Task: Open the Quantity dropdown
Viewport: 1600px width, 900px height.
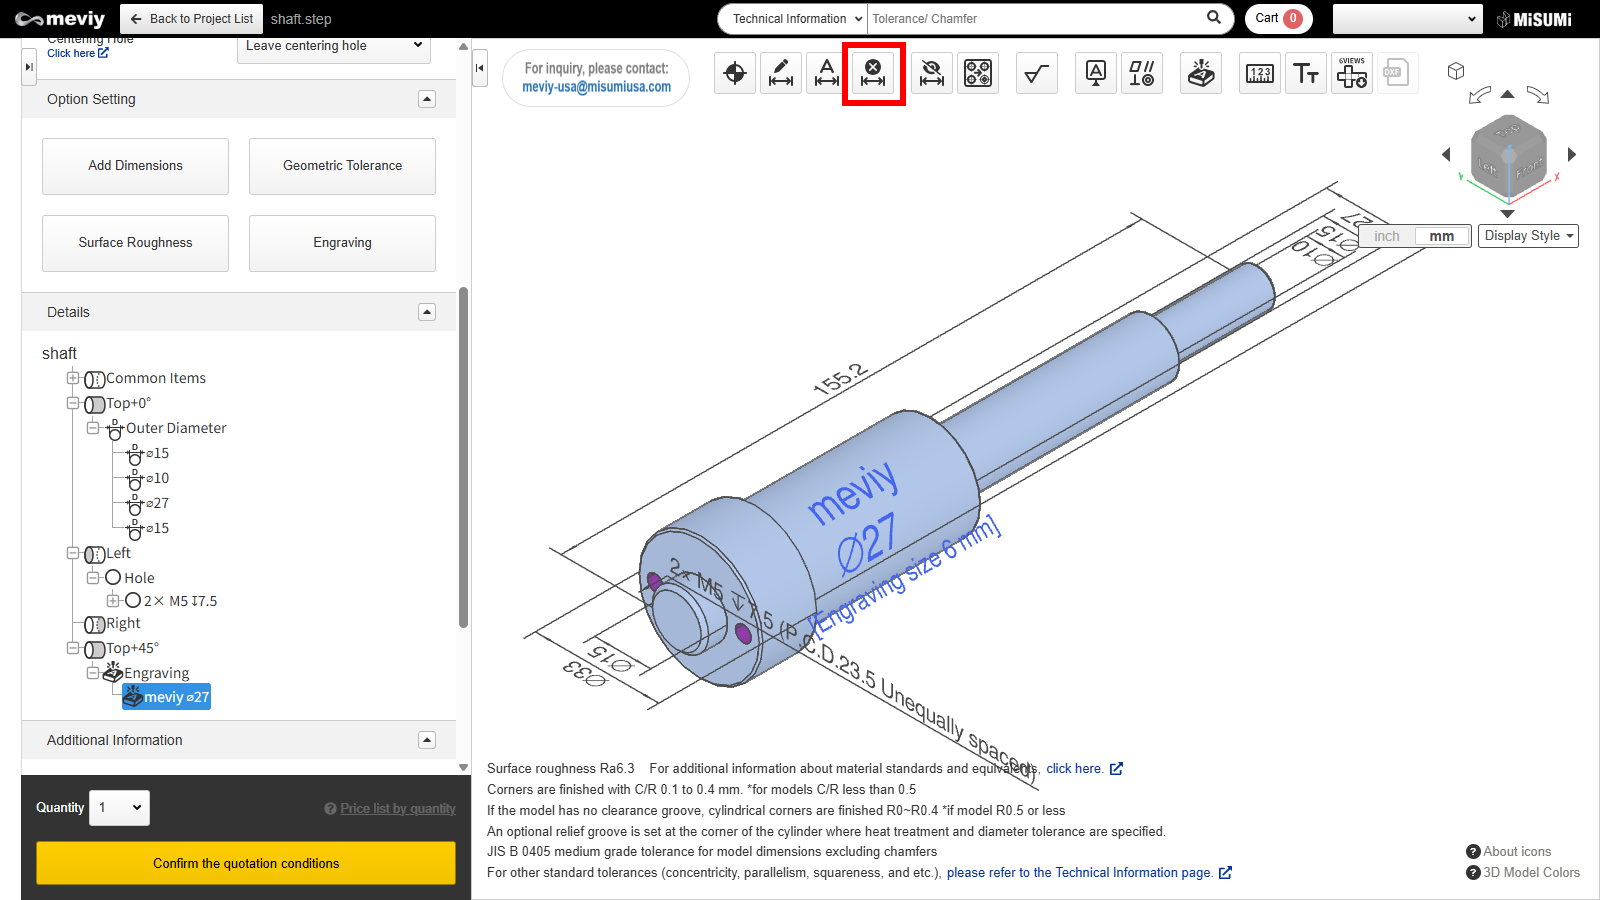Action: pos(119,808)
